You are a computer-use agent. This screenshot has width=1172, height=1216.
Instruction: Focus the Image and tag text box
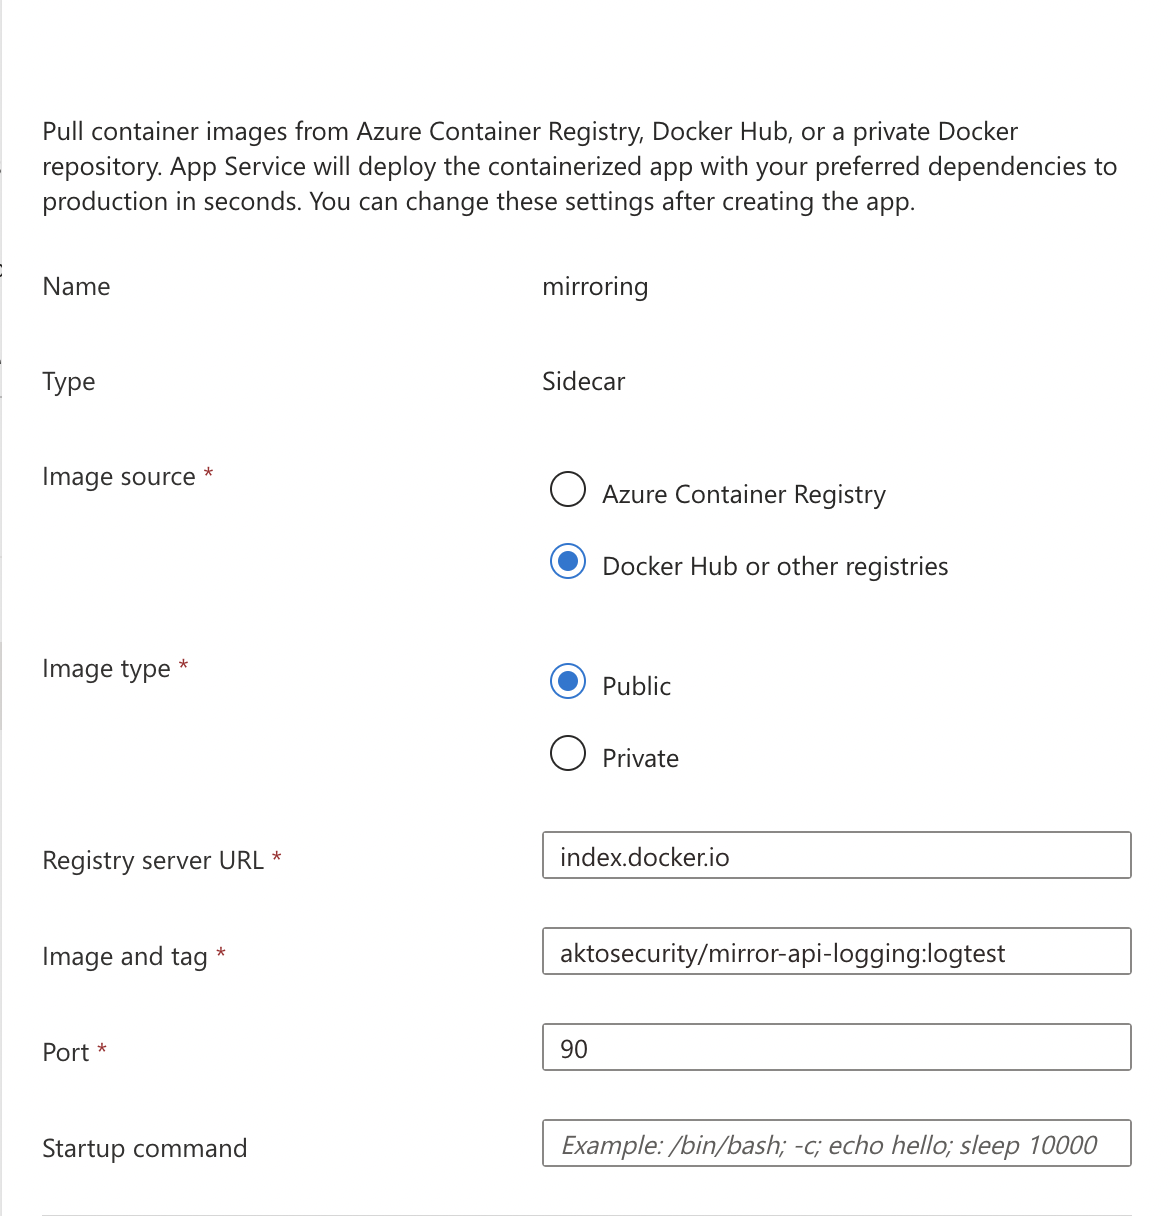coord(836,952)
